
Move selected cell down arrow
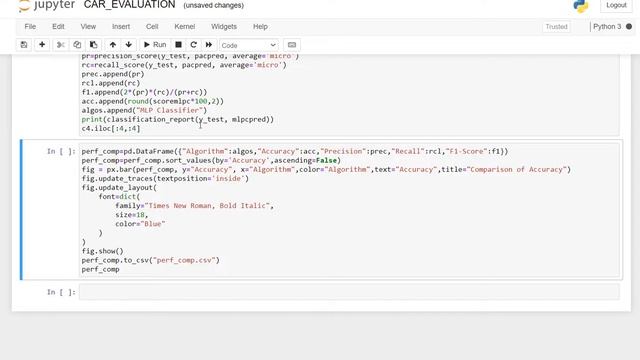(x=129, y=45)
